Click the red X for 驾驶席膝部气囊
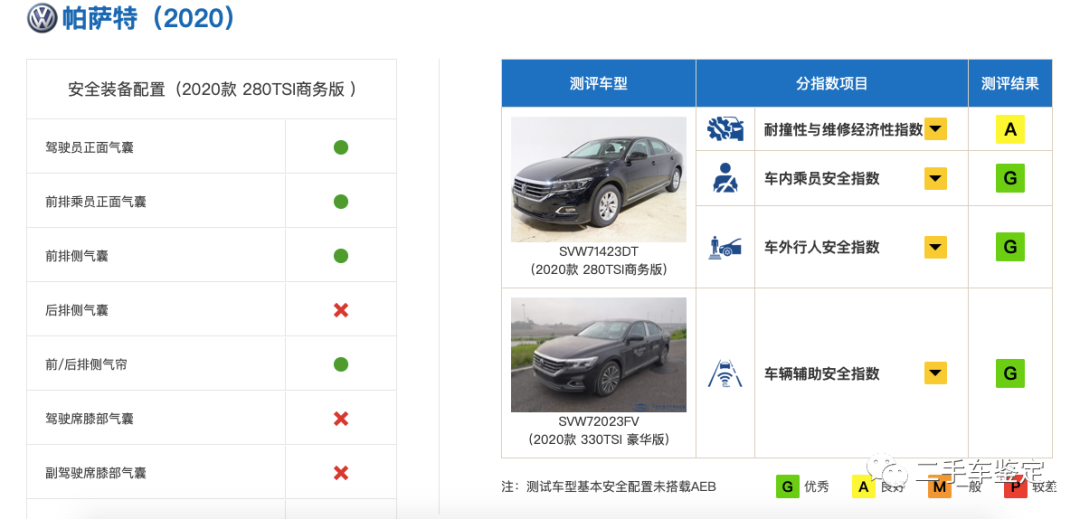1080x519 pixels. click(341, 418)
